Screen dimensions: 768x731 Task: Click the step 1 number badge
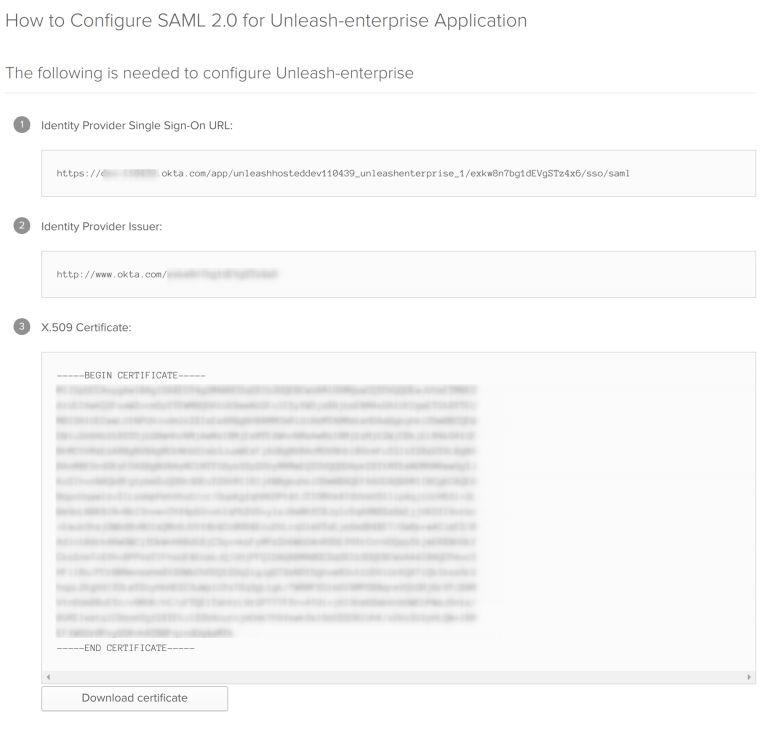pos(22,125)
